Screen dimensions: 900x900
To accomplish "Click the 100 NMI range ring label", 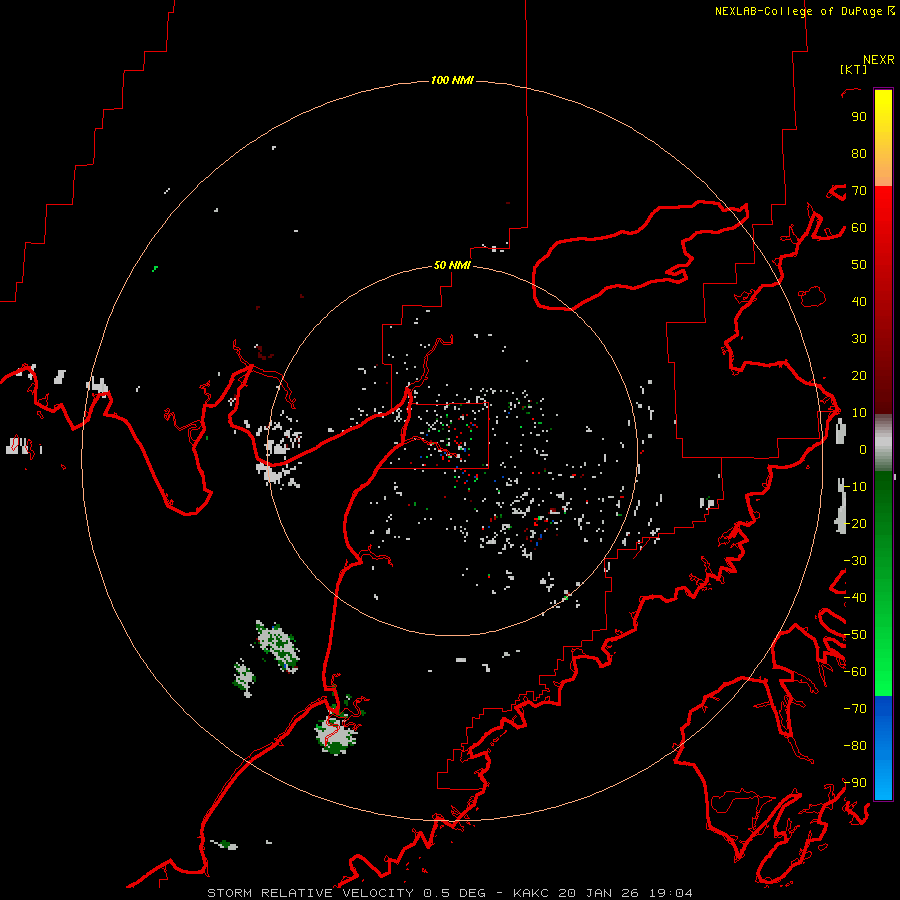I will [452, 80].
